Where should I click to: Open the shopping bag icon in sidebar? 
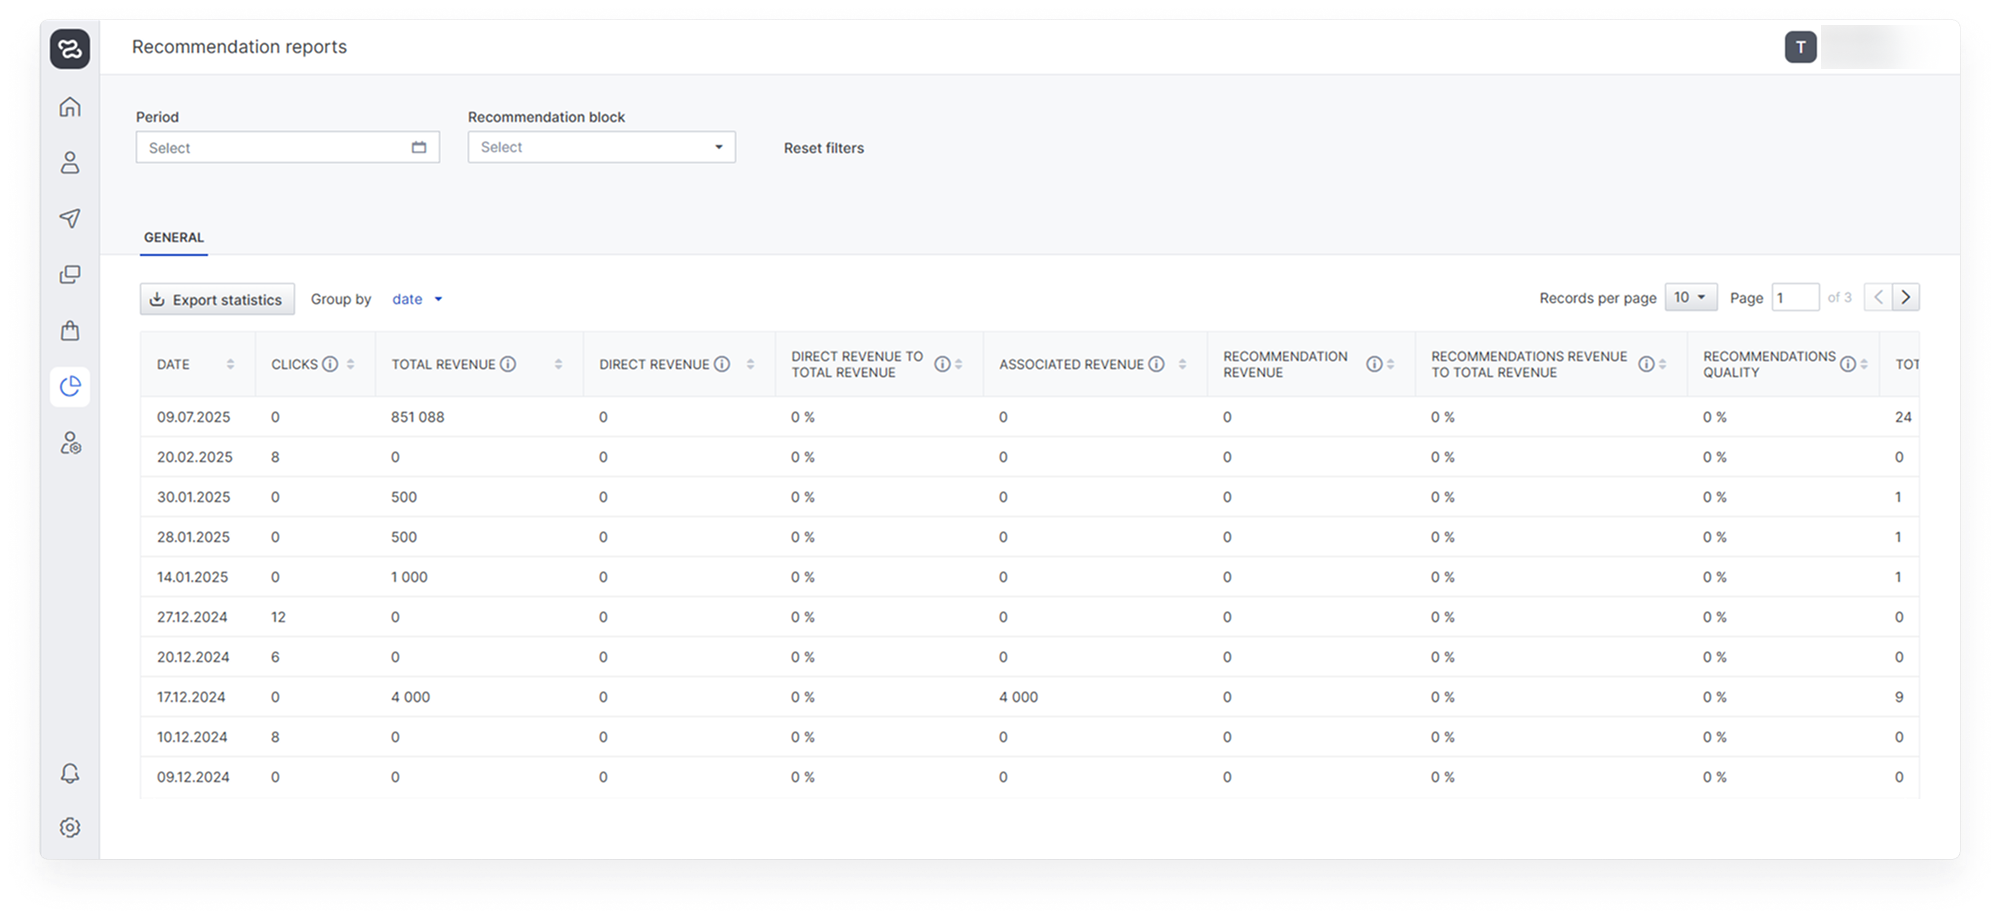(70, 330)
